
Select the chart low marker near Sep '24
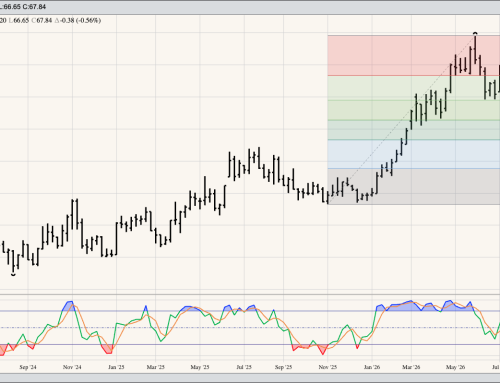pyautogui.click(x=13, y=275)
